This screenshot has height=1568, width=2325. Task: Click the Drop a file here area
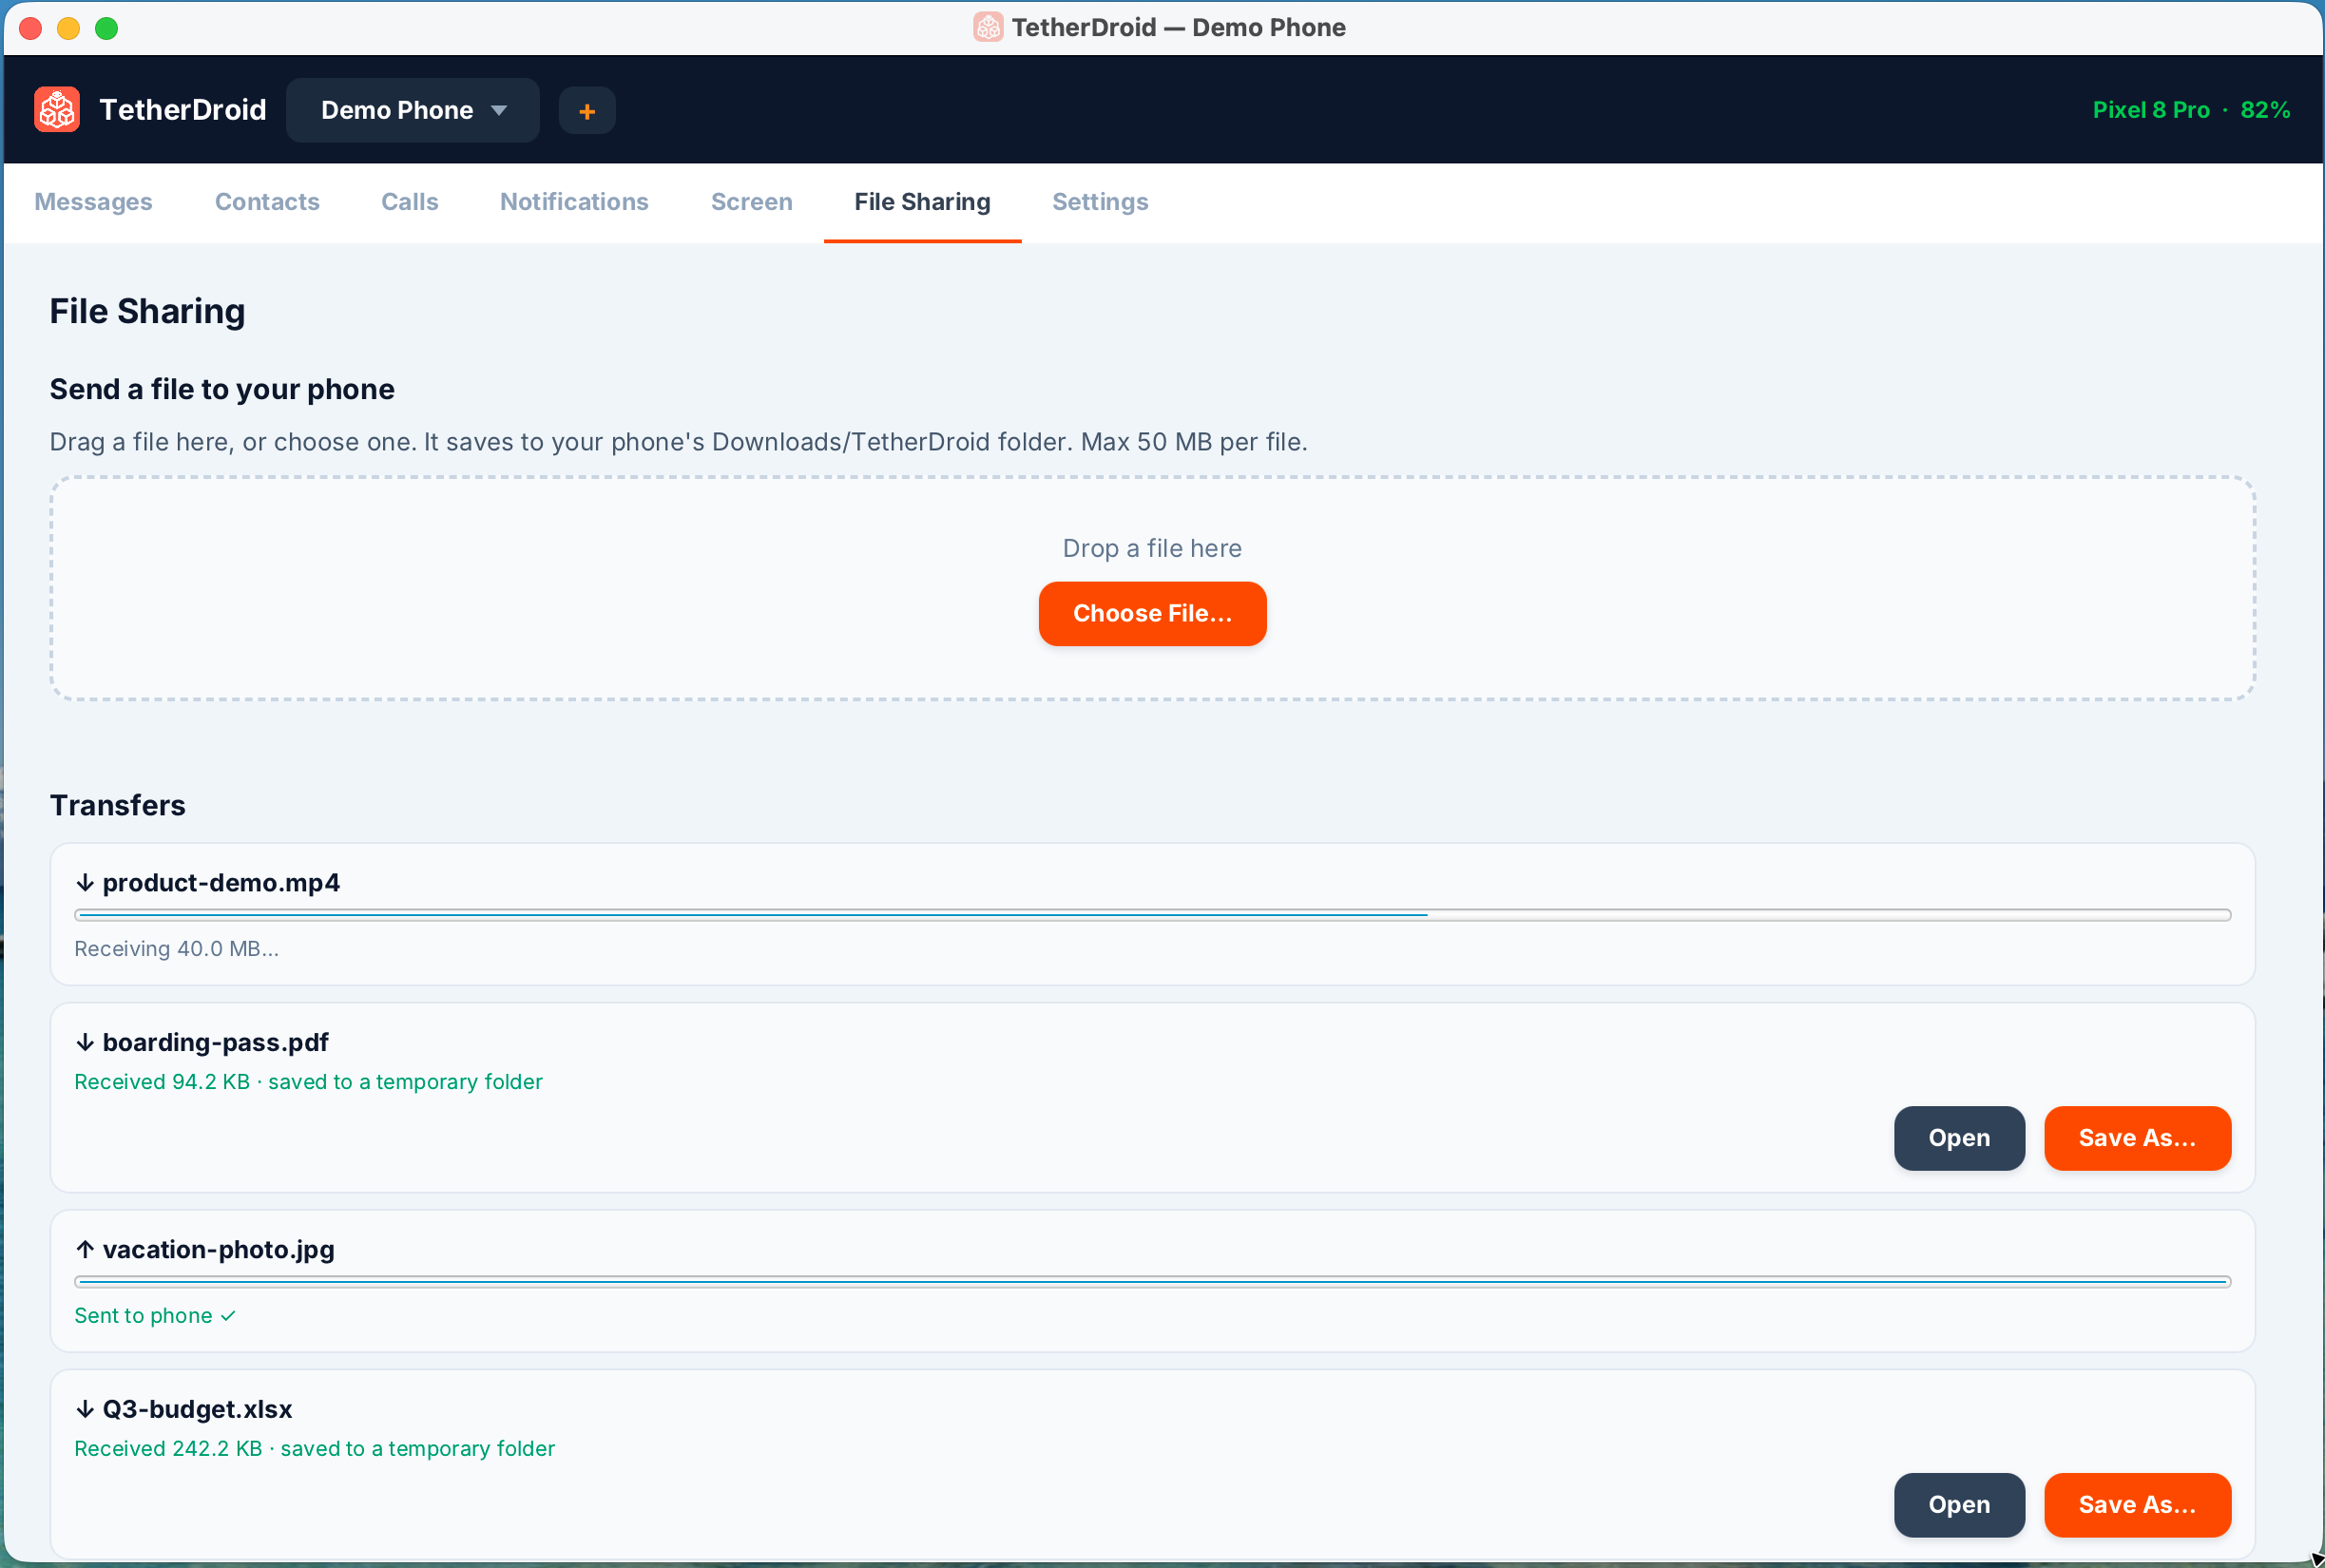click(x=1152, y=588)
